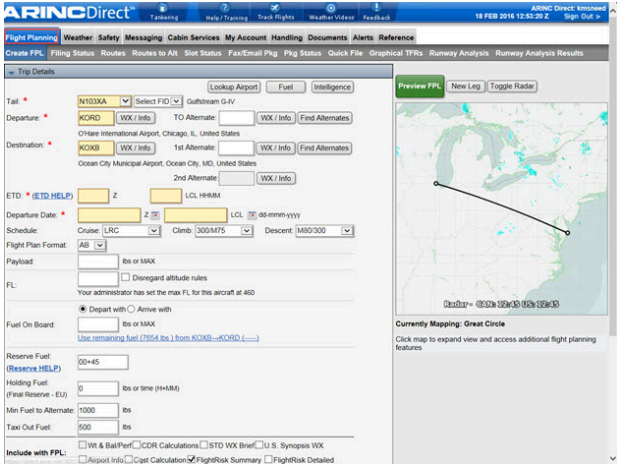This screenshot has height=464, width=617.
Task: Click the Taxi Out Fuel field
Action: 98,427
